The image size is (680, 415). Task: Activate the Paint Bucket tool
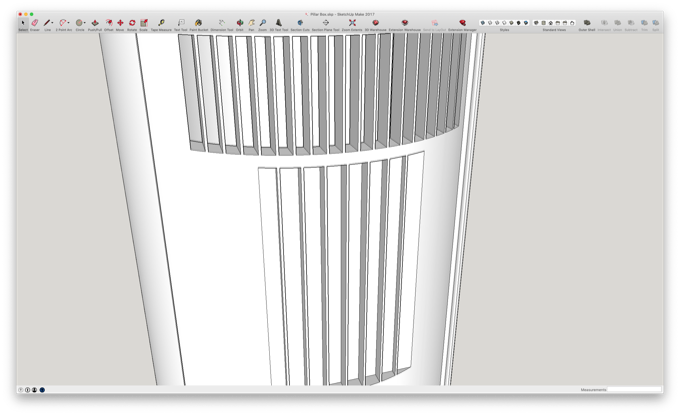pos(198,23)
